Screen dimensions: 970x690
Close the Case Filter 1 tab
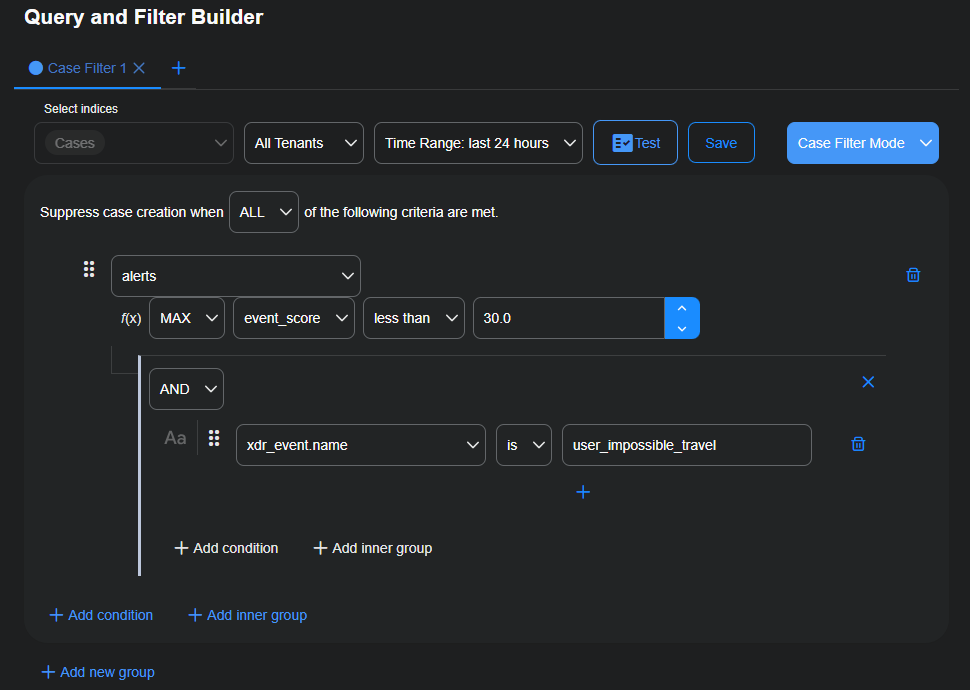(141, 68)
